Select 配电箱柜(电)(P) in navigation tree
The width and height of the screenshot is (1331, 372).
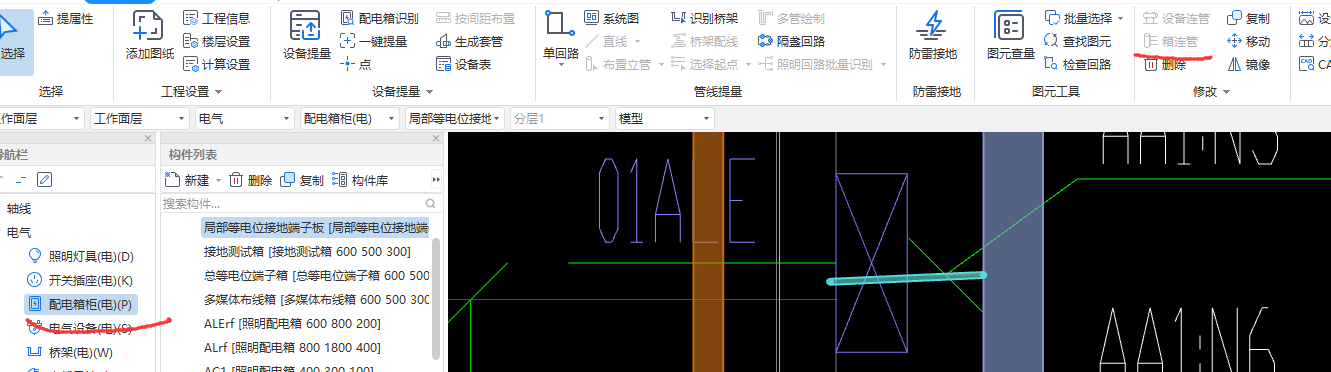tap(81, 304)
